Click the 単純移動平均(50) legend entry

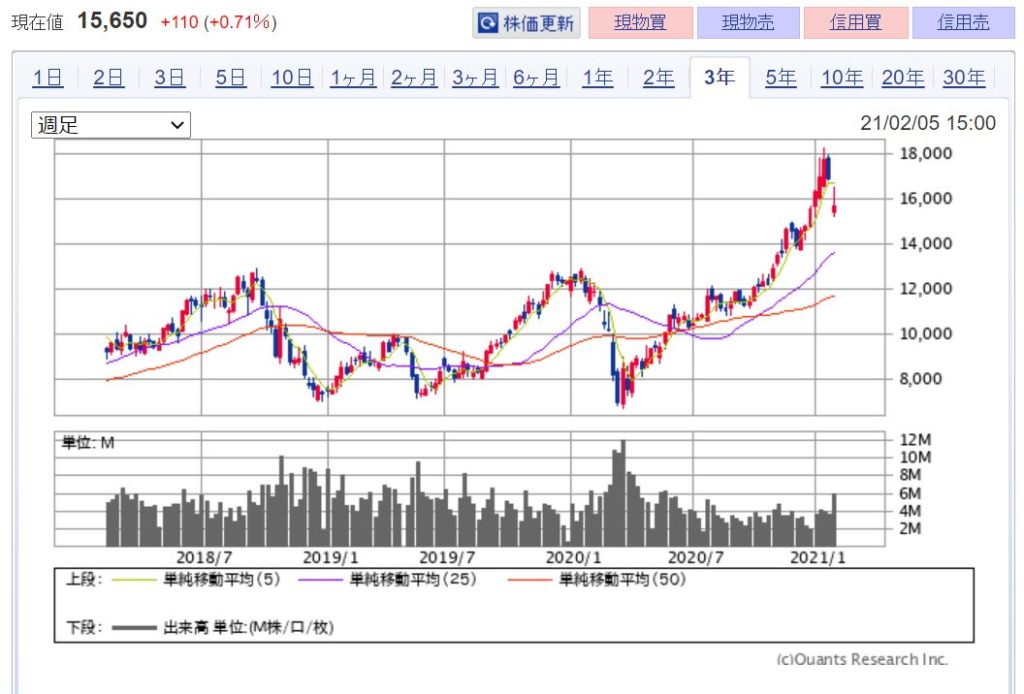tap(597, 579)
